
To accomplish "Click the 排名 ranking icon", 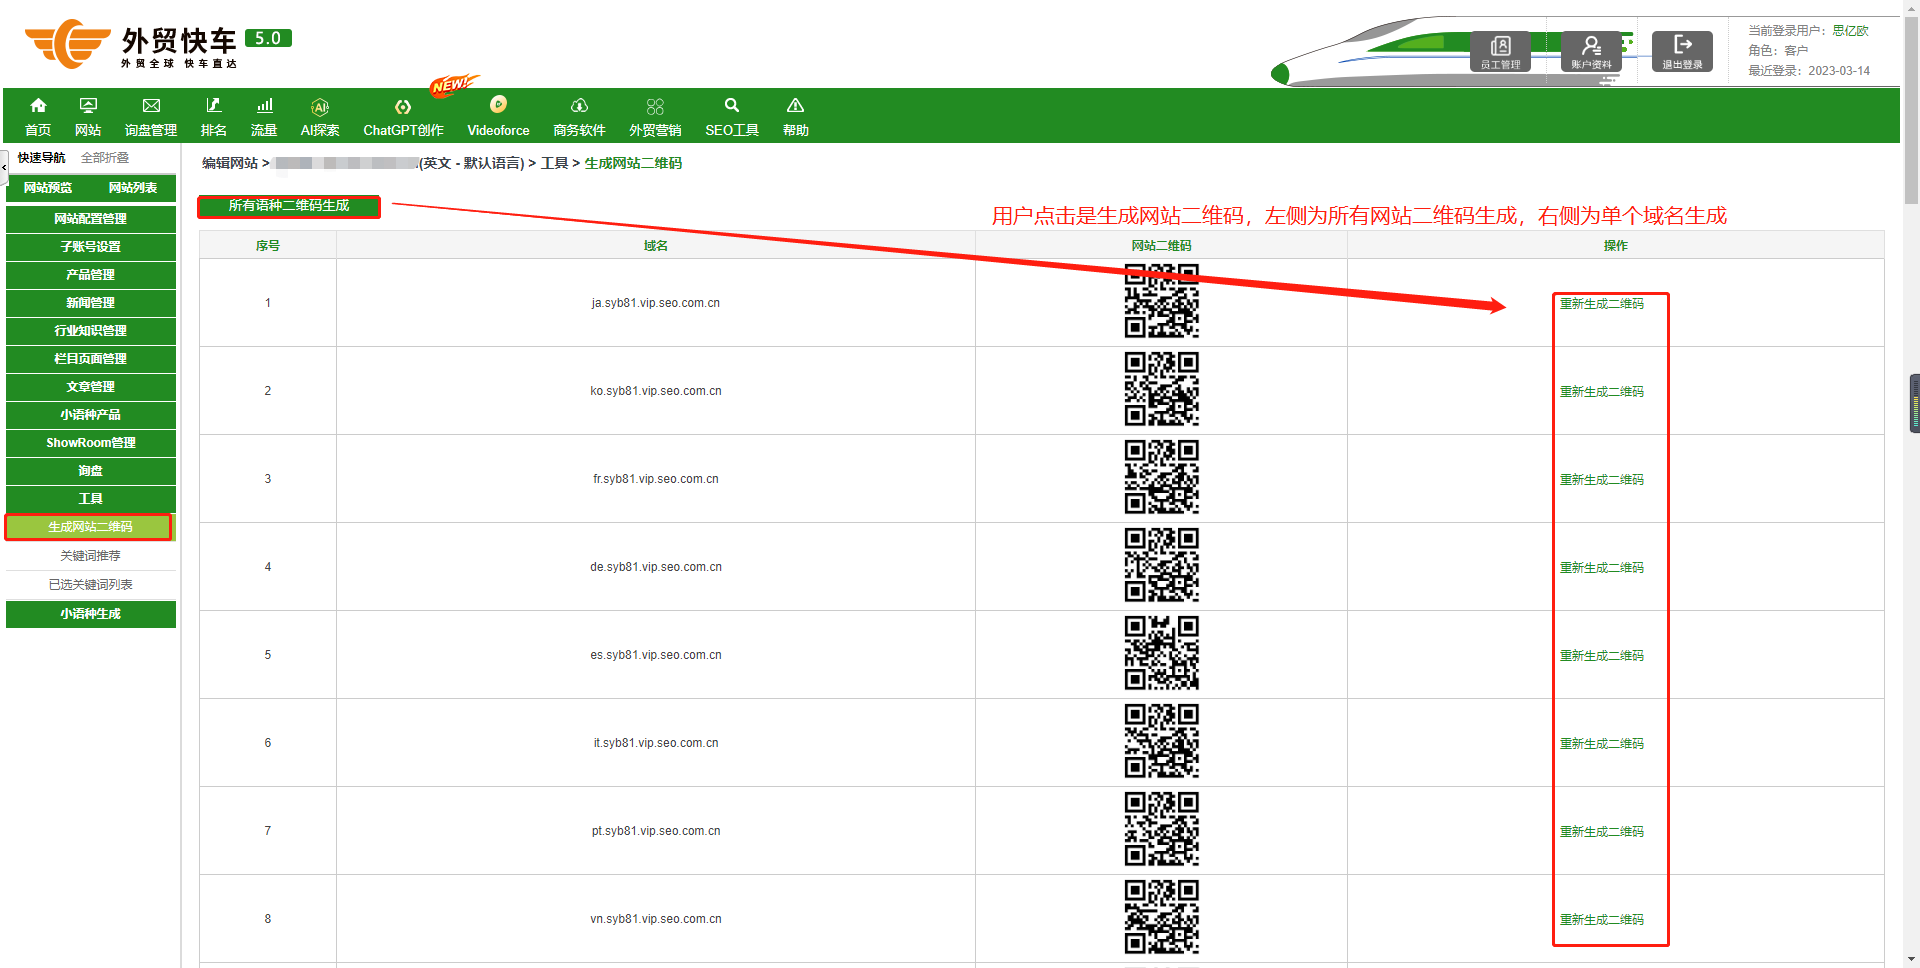I will pos(213,105).
